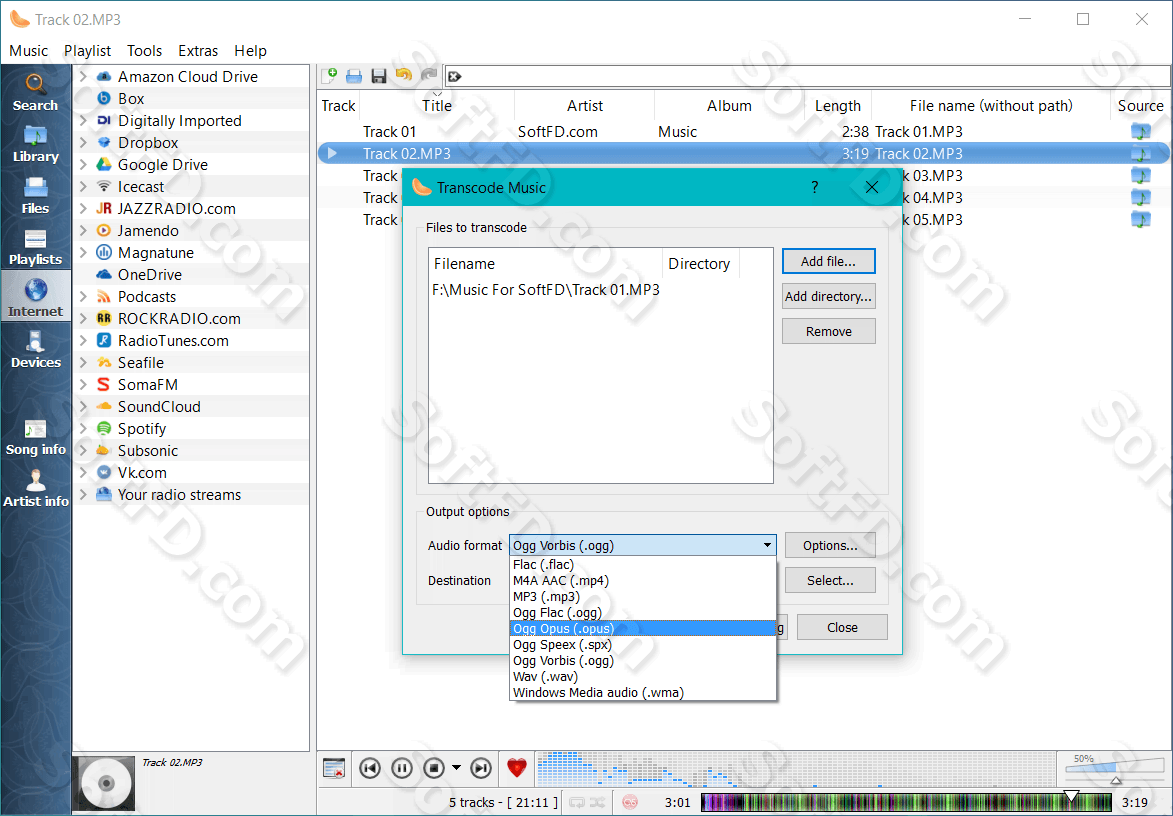Open the Music menu
This screenshot has width=1173, height=816.
28,51
